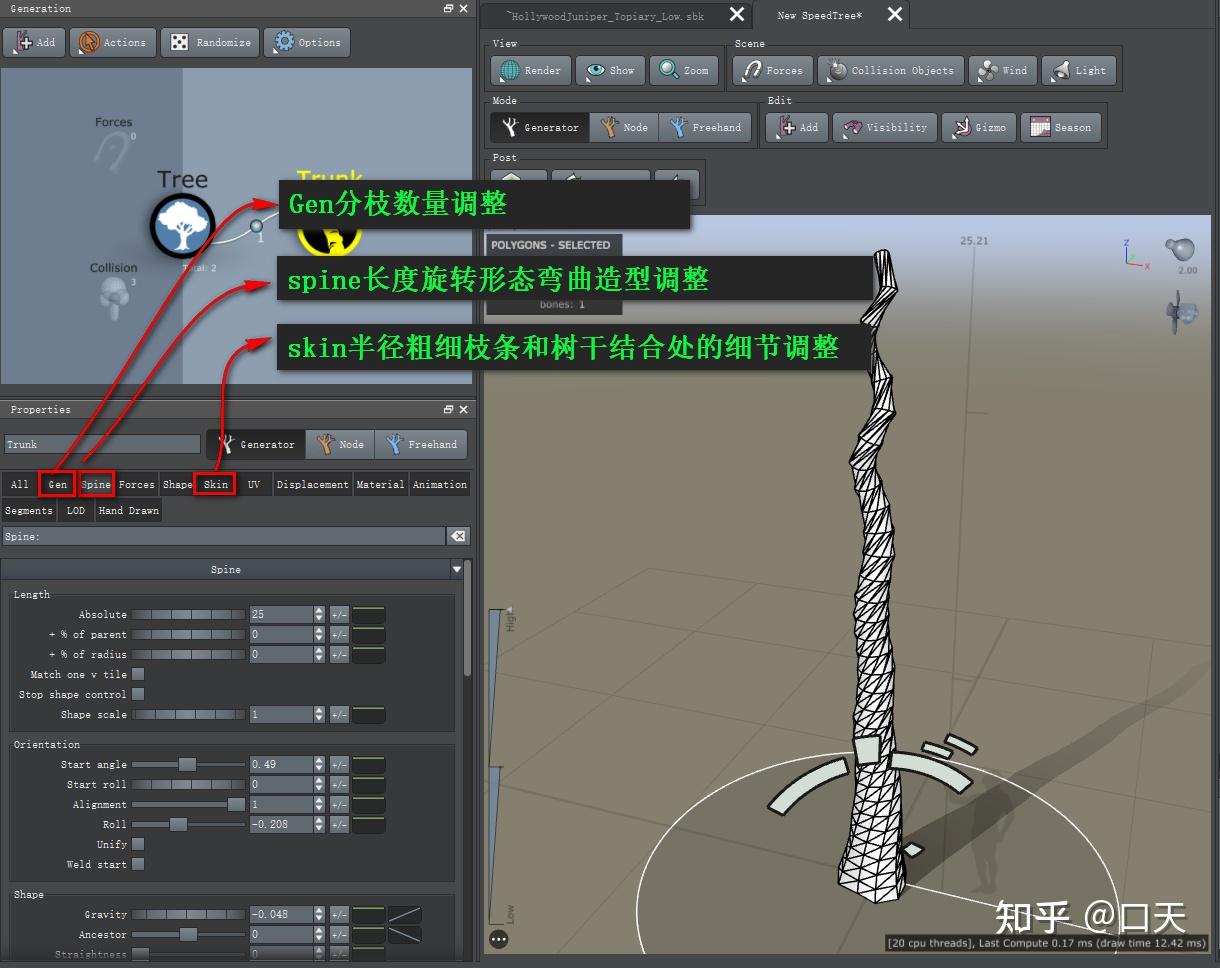This screenshot has width=1220, height=968.
Task: Toggle Match one v tile checkbox
Action: (x=138, y=674)
